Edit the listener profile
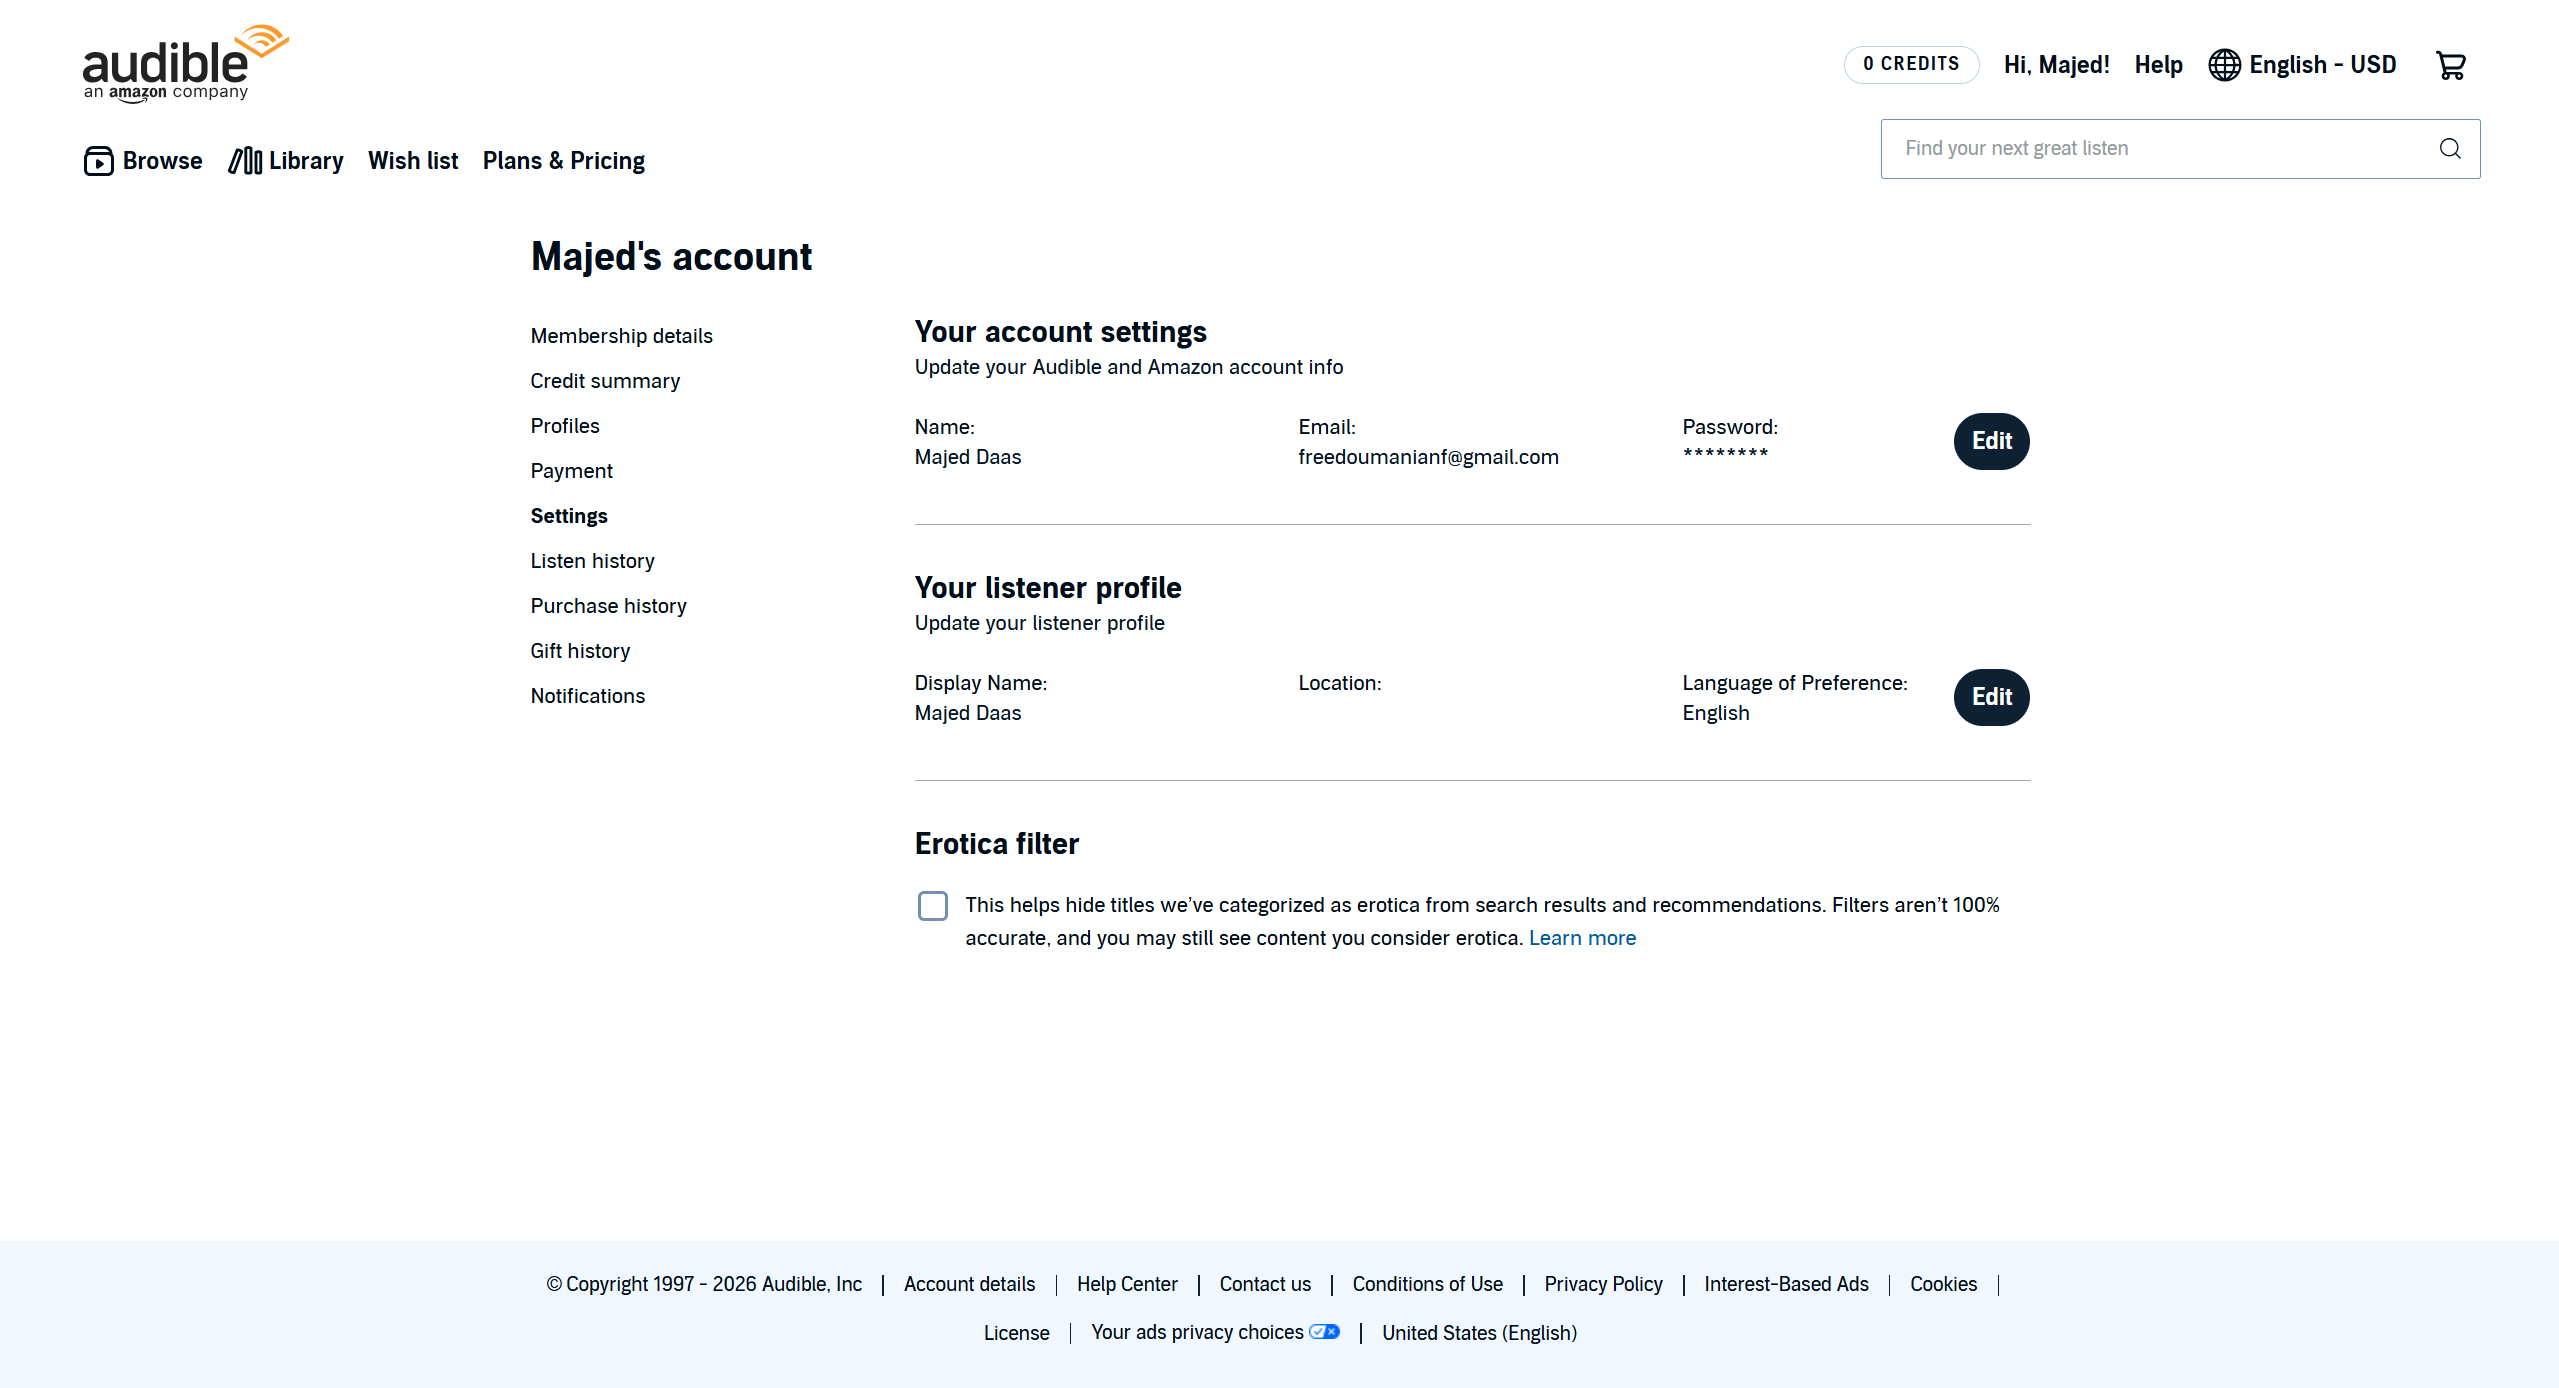This screenshot has height=1388, width=2559. click(x=1990, y=697)
